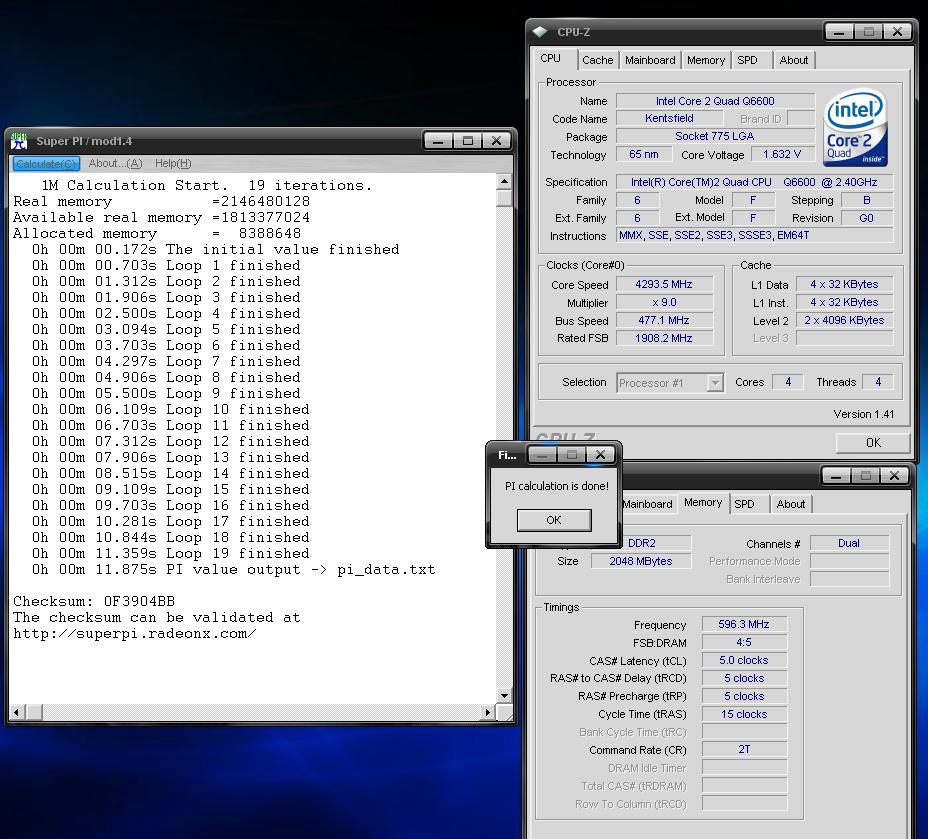Minimize the lower CPU-Z memory window
The height and width of the screenshot is (839, 928).
point(836,476)
